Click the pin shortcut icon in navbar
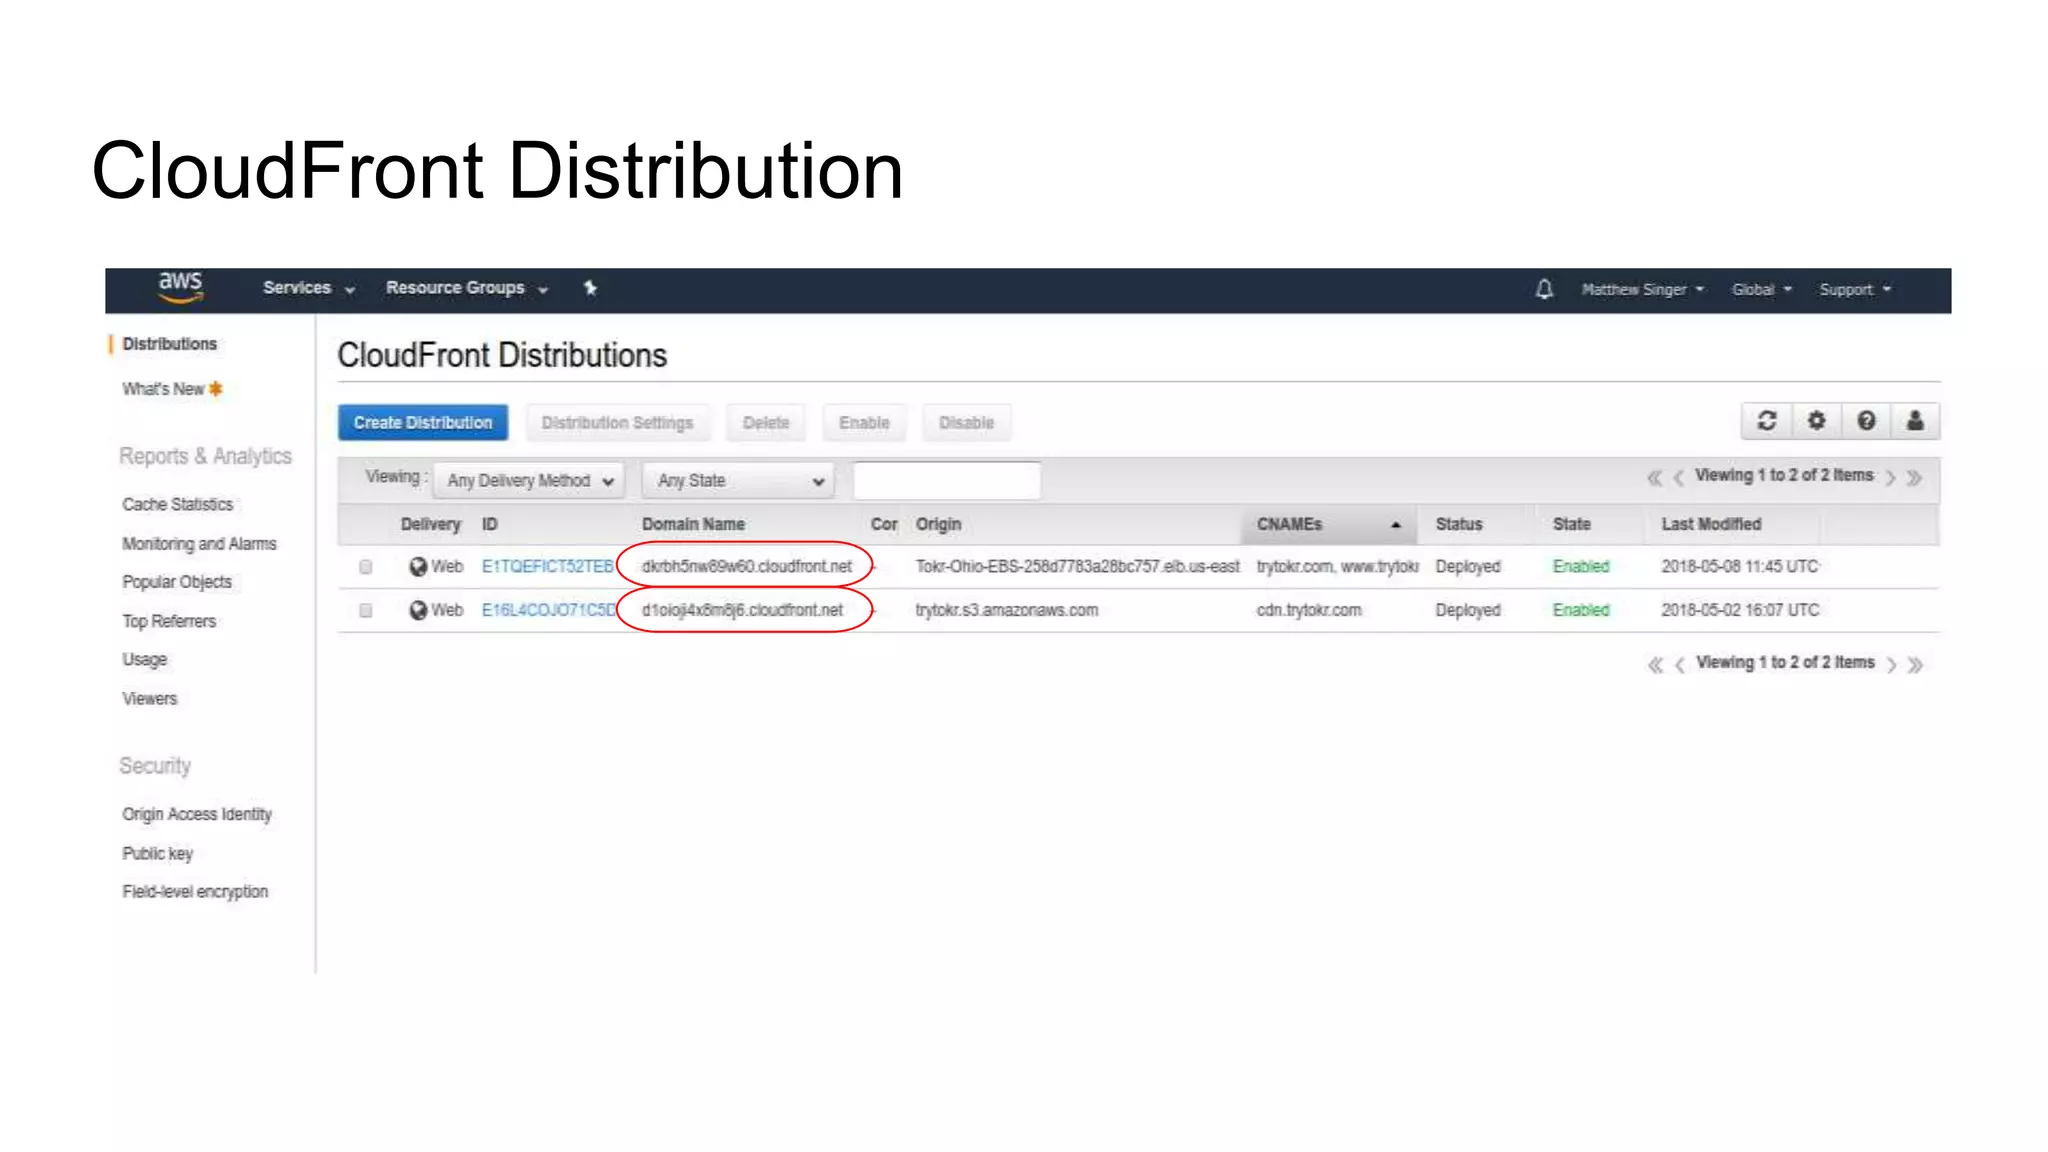This screenshot has height=1152, width=2048. click(590, 288)
